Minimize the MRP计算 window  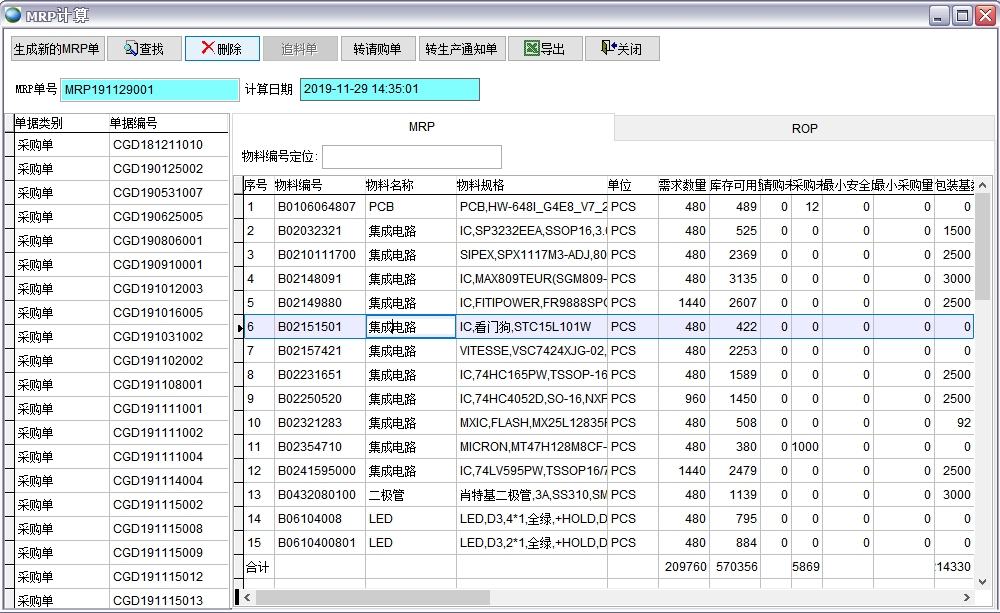coord(937,13)
